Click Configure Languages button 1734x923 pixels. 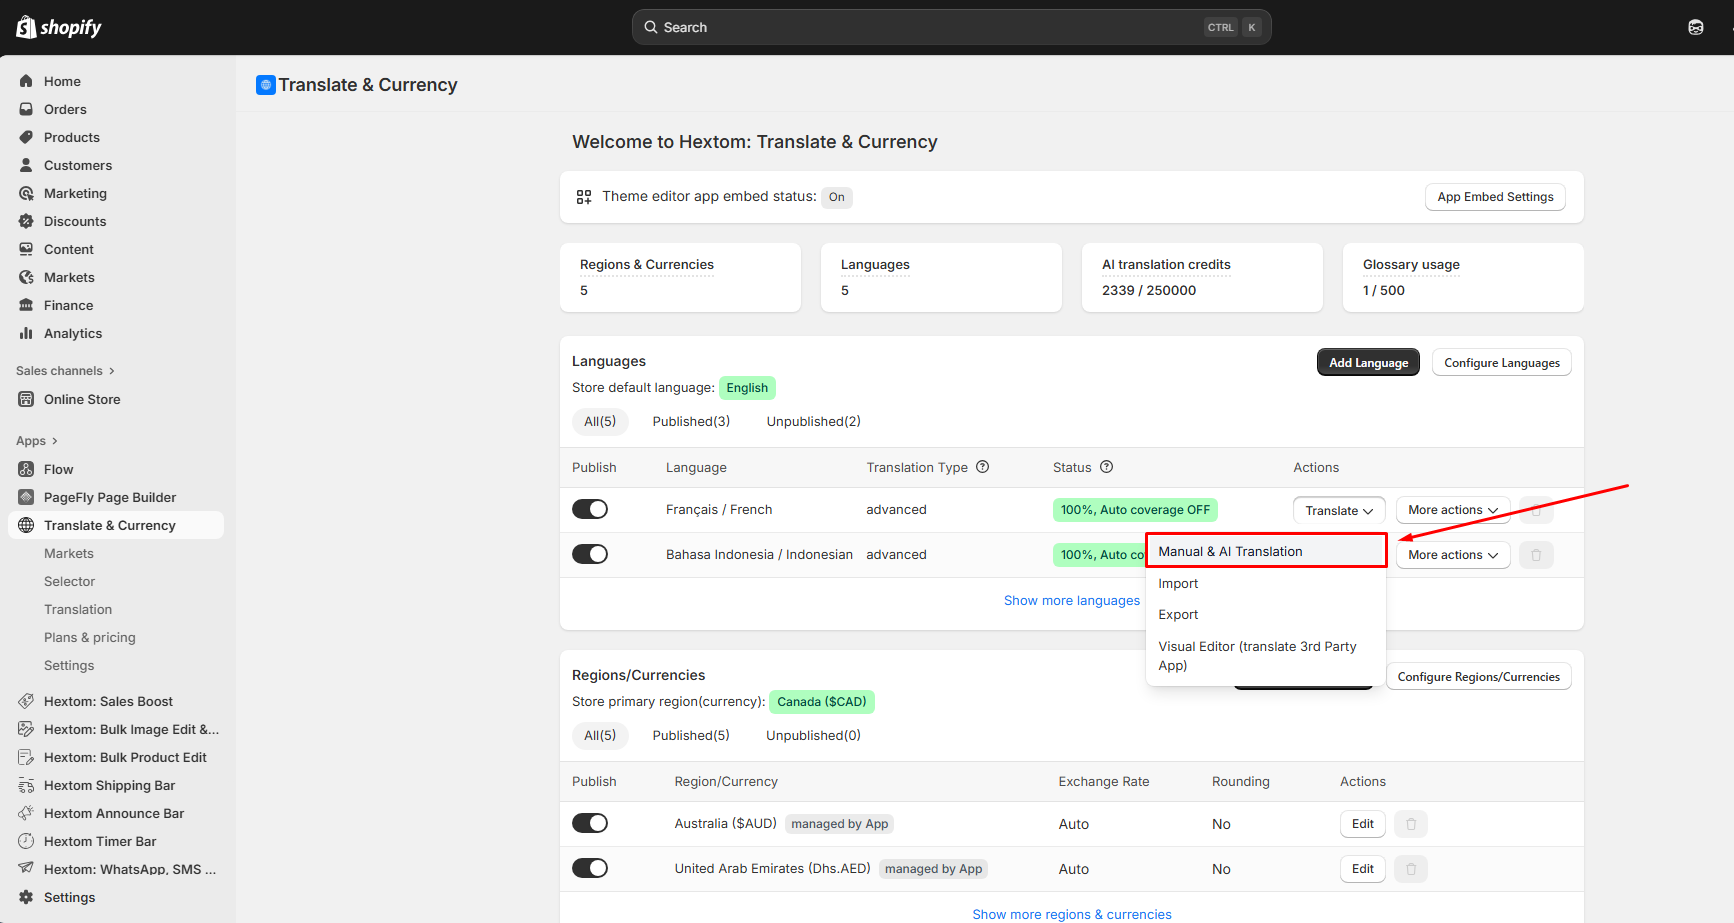coord(1502,363)
